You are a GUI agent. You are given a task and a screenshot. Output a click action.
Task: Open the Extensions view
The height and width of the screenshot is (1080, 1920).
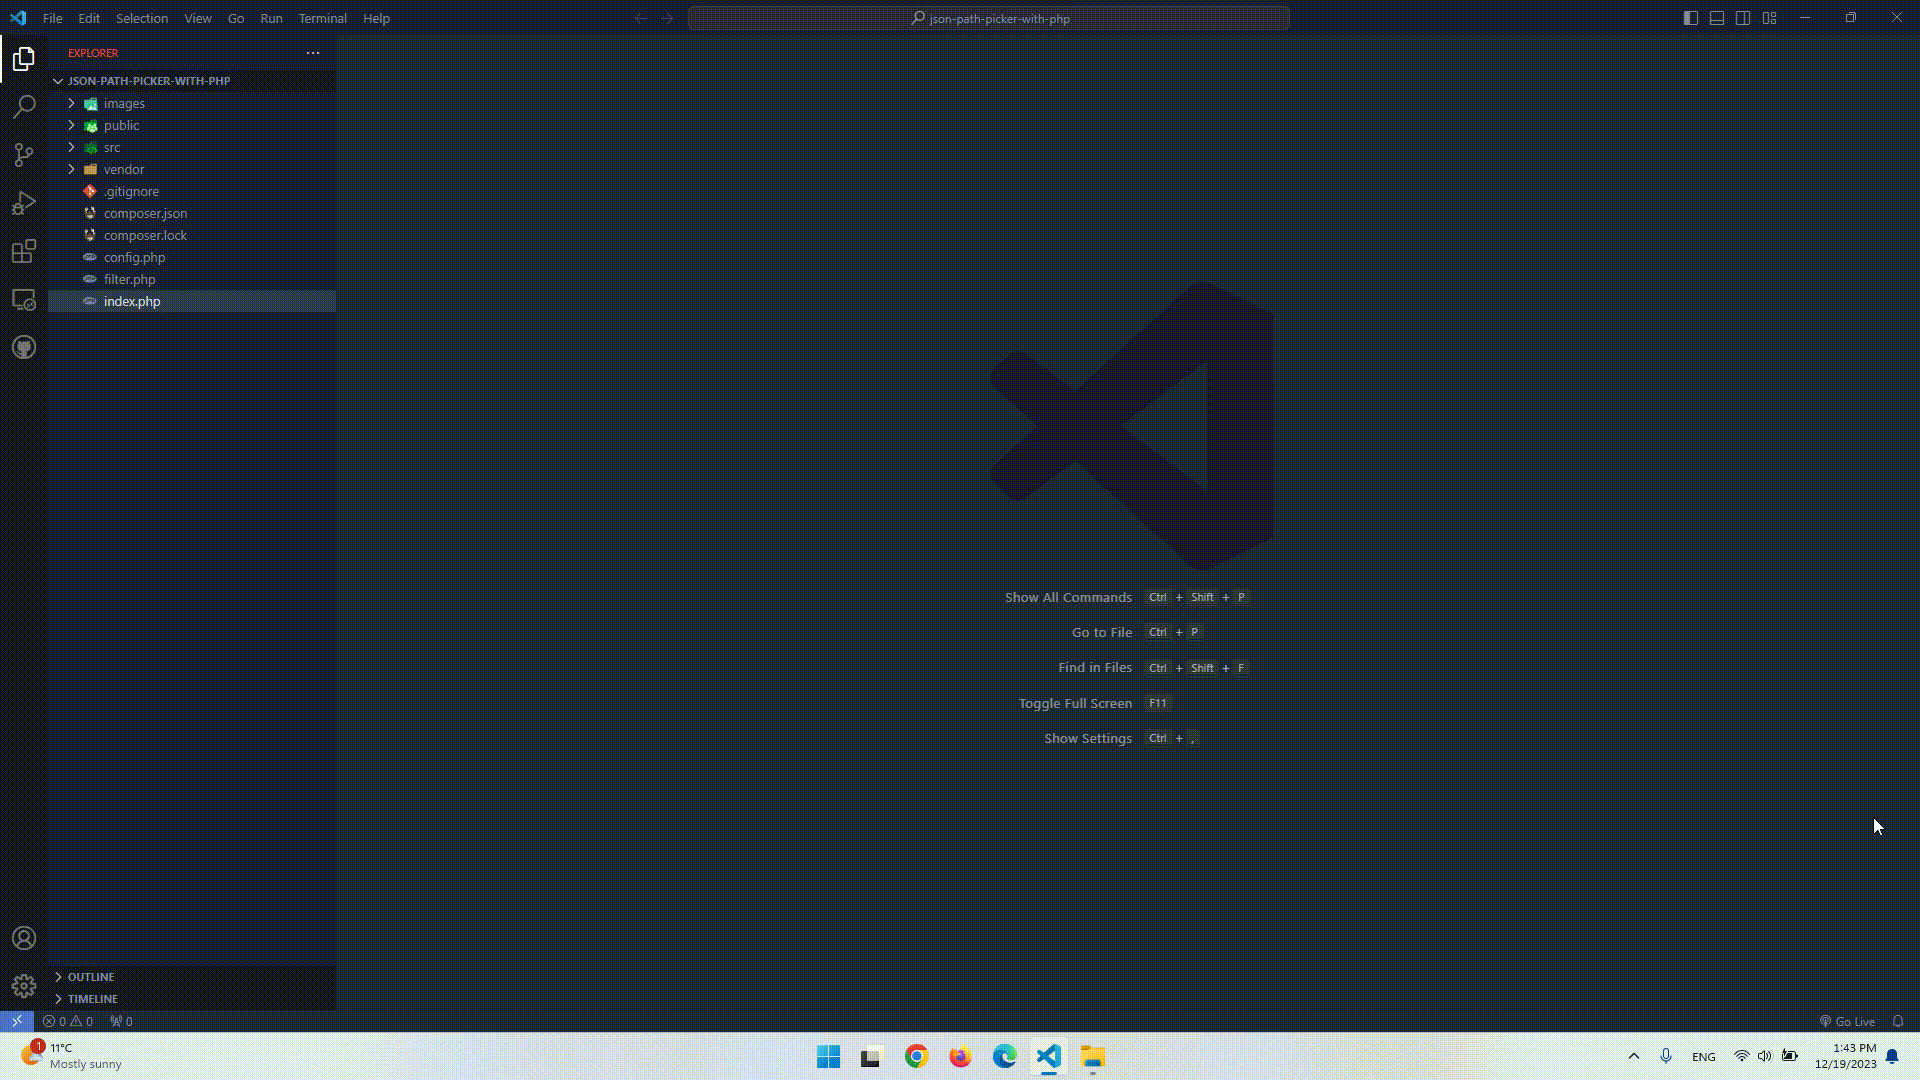point(24,251)
